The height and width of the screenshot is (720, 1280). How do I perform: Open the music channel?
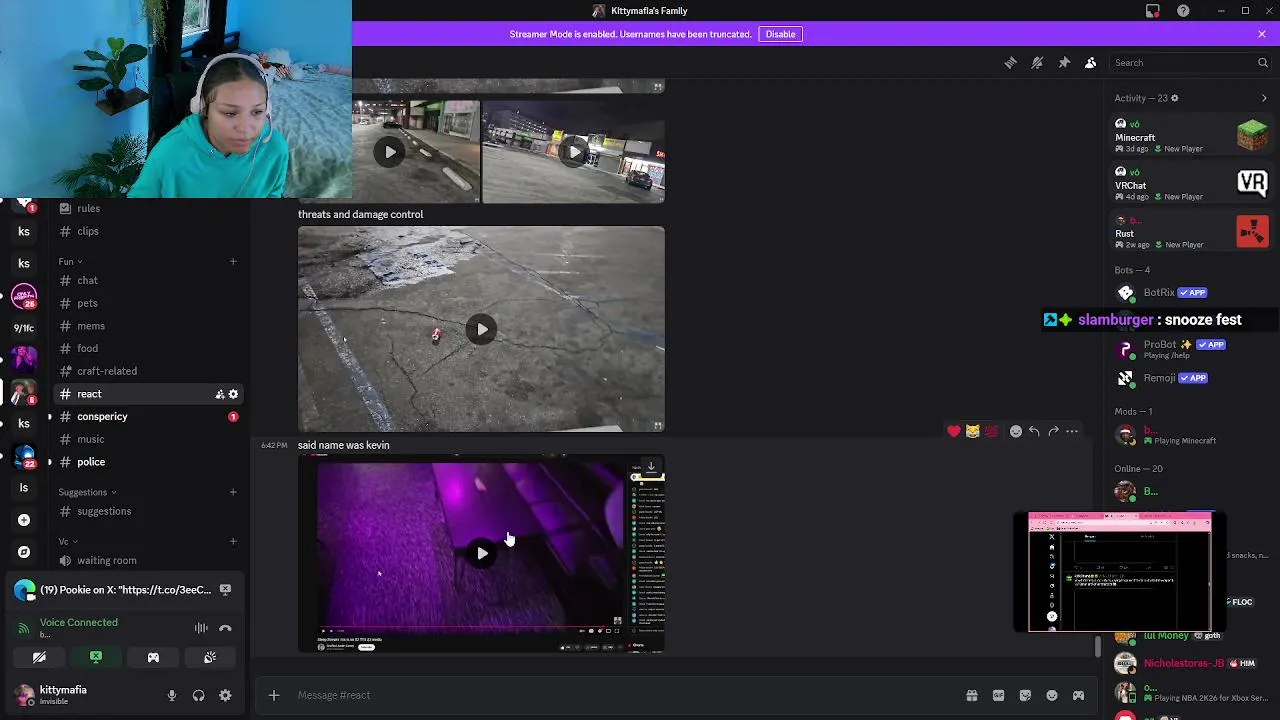[x=147, y=439]
